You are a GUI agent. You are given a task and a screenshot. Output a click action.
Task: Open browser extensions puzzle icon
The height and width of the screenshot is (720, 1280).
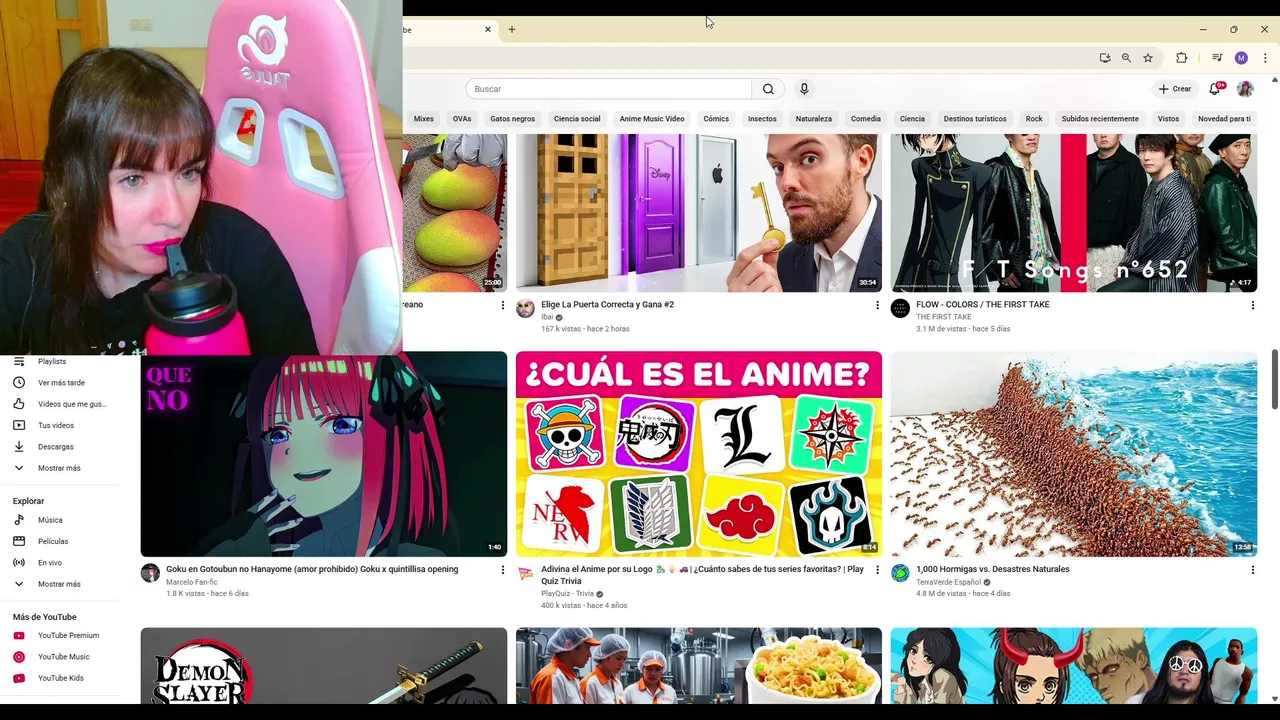point(1181,58)
